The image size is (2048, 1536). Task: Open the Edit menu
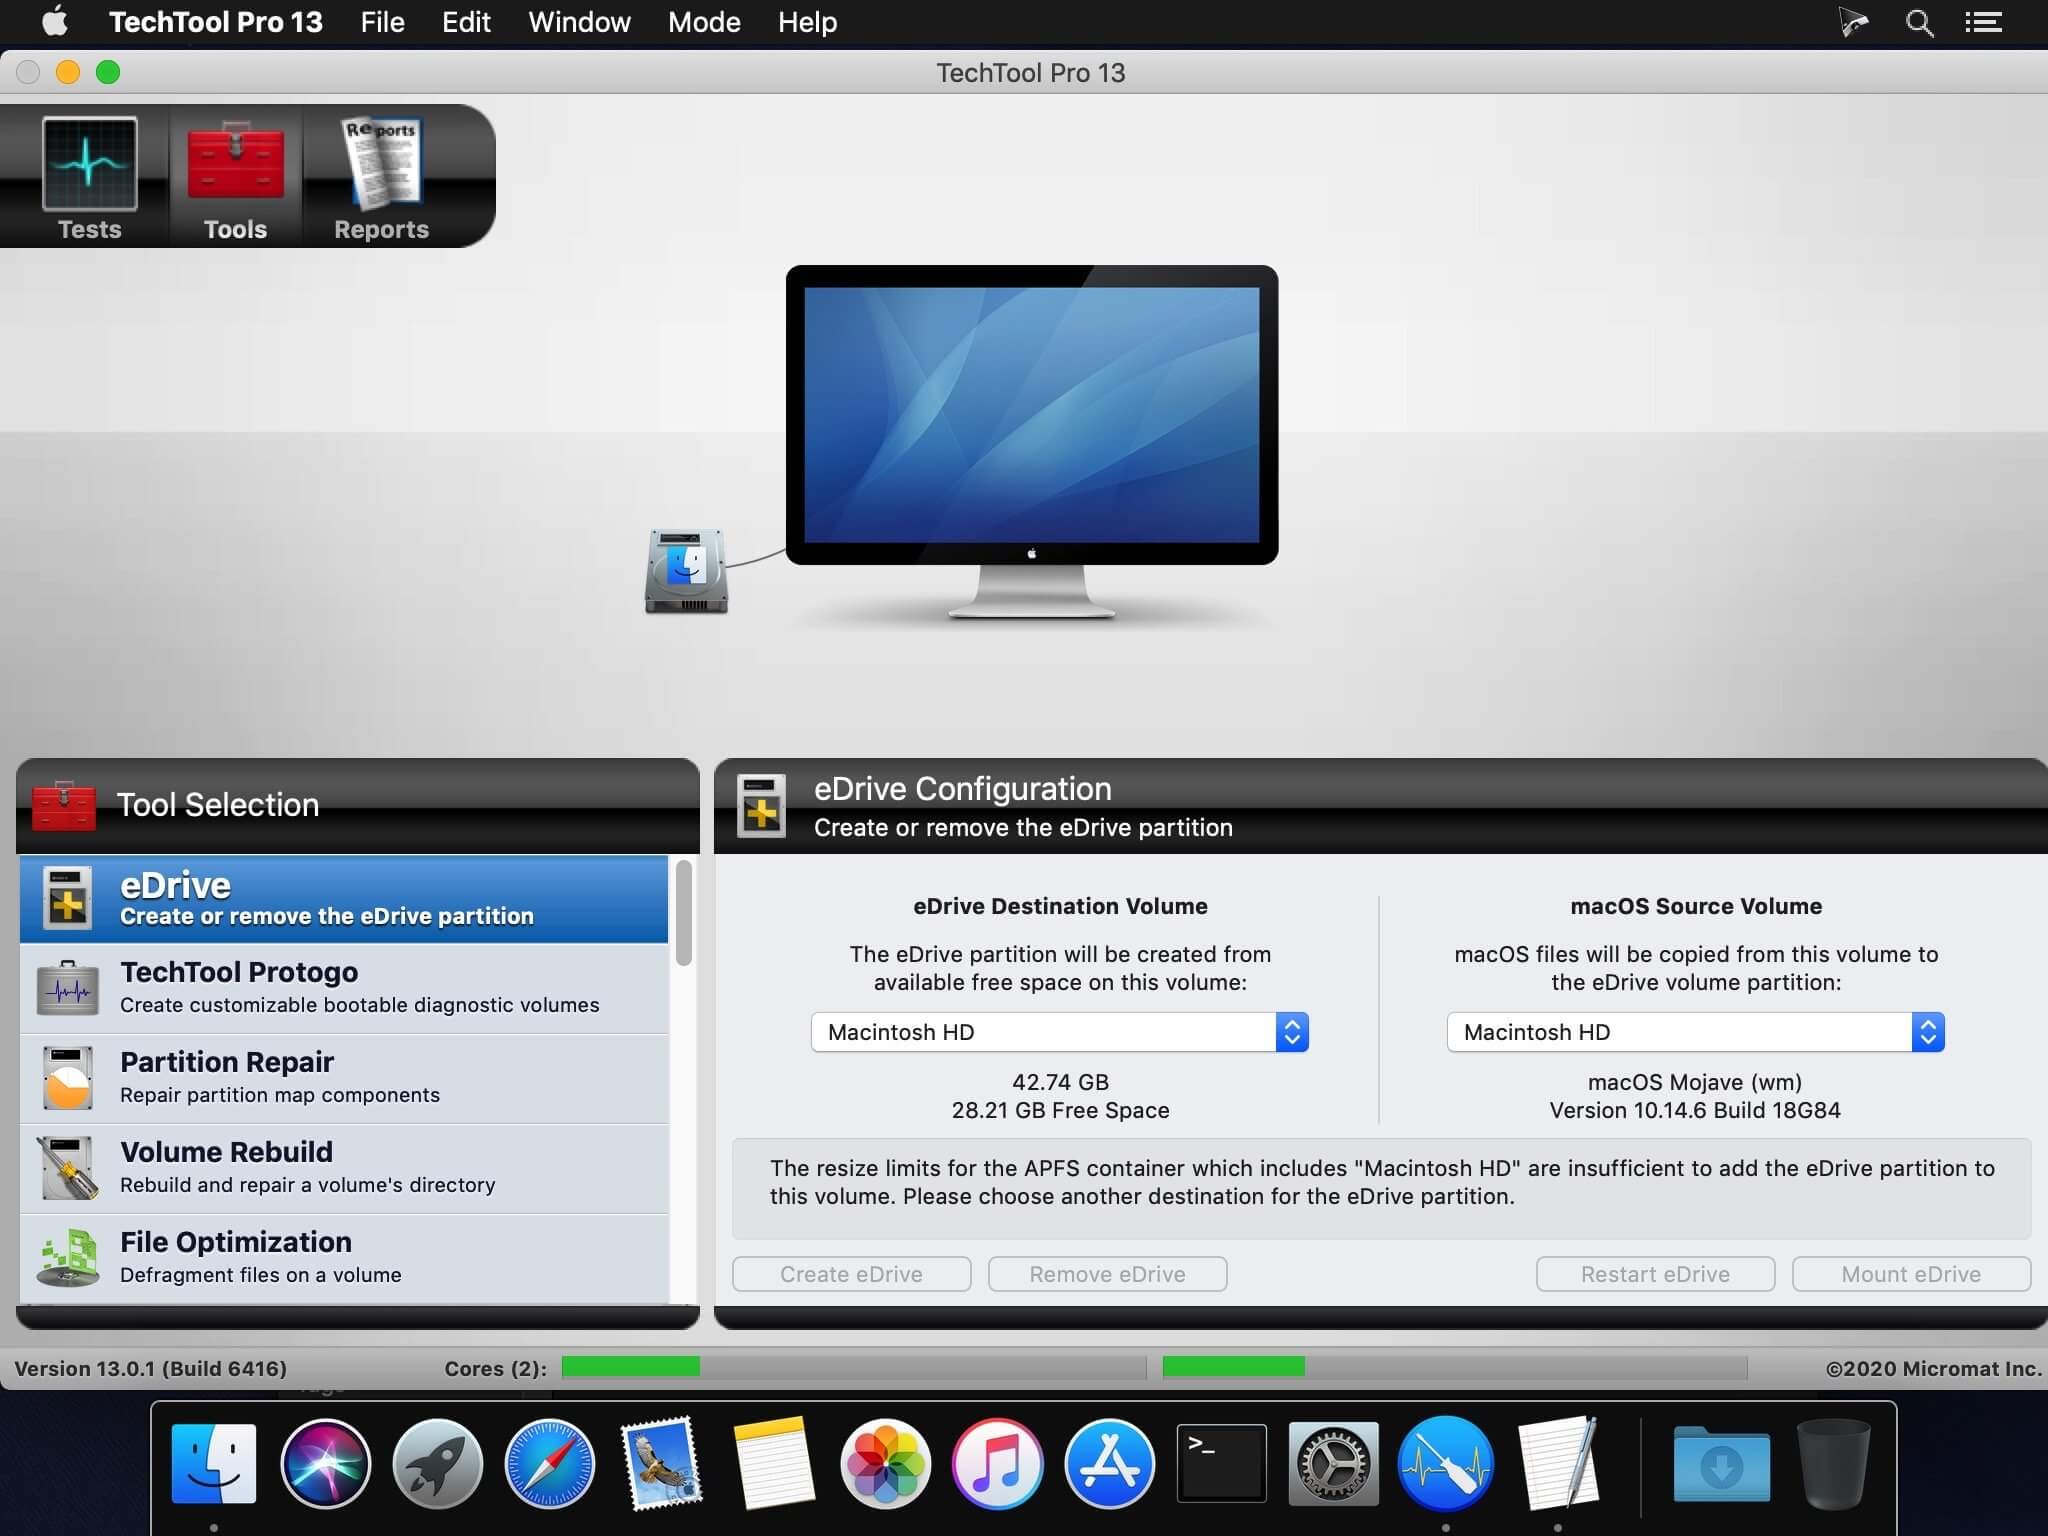[466, 22]
